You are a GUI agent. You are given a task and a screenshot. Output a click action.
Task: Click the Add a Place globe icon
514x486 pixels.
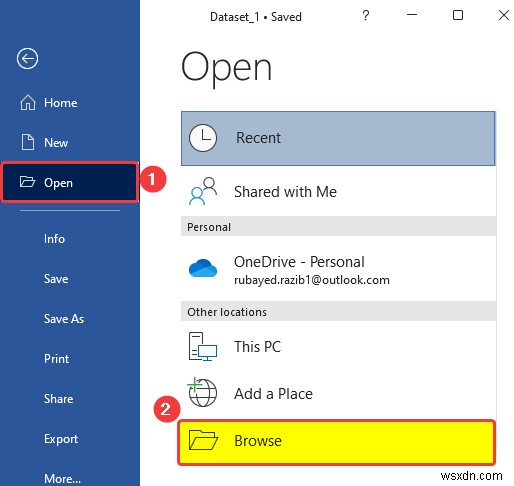click(202, 392)
